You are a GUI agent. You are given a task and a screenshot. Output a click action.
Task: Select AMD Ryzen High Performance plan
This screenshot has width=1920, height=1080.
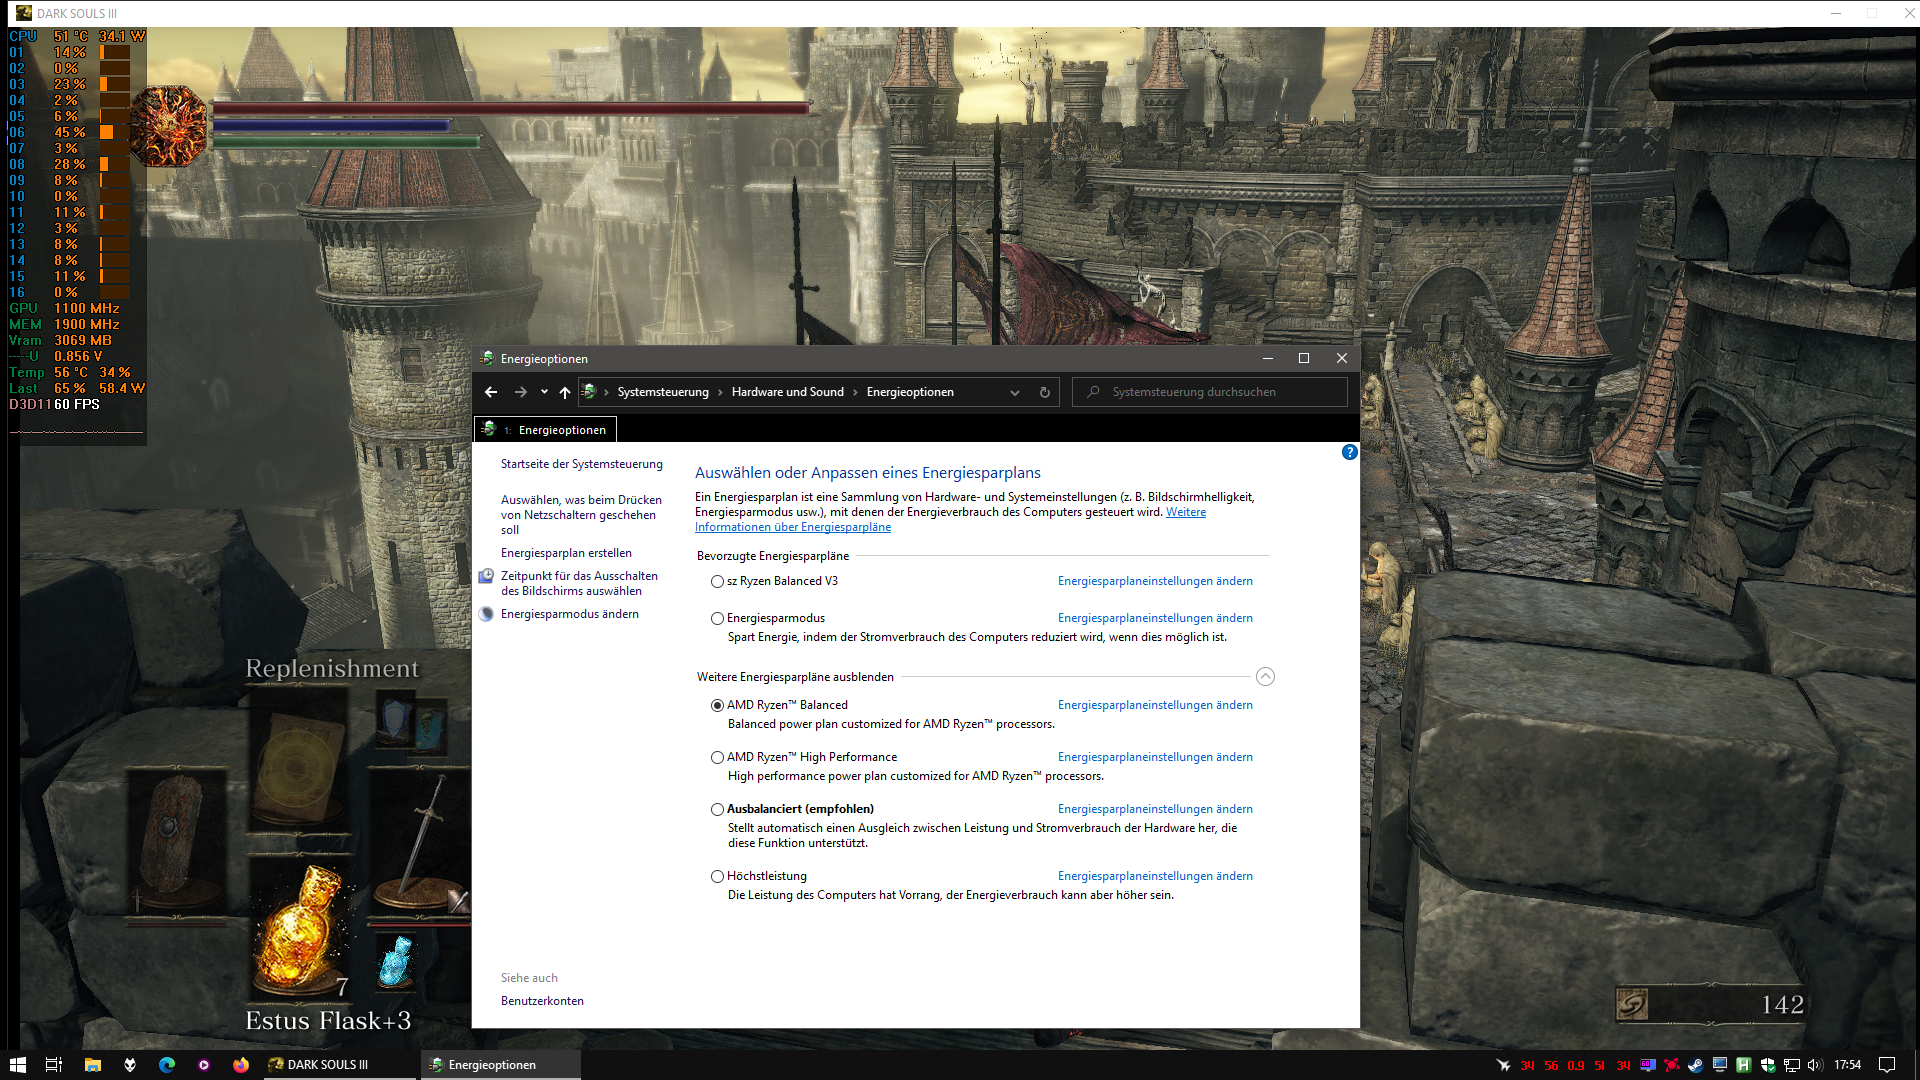[717, 758]
